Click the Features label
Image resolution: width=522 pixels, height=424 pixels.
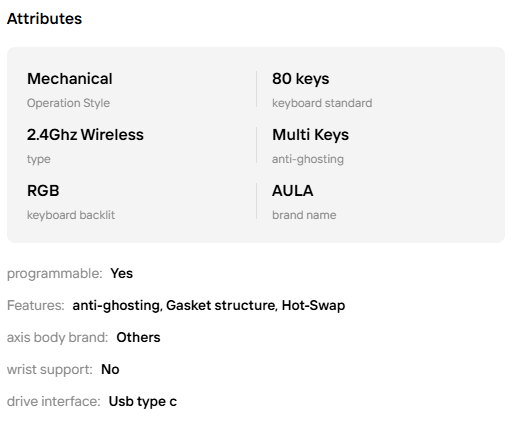point(36,305)
